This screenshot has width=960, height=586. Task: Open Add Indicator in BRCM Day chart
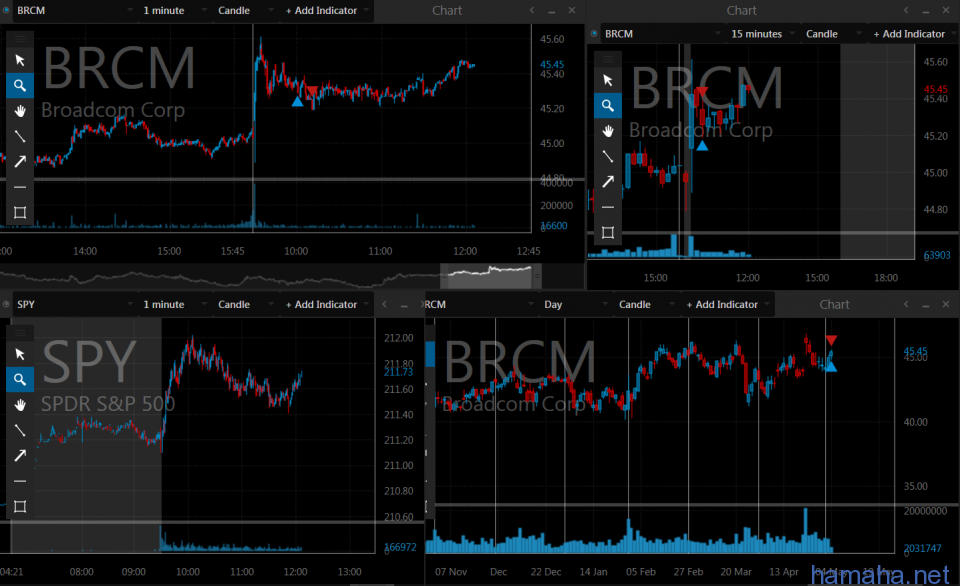coord(727,304)
